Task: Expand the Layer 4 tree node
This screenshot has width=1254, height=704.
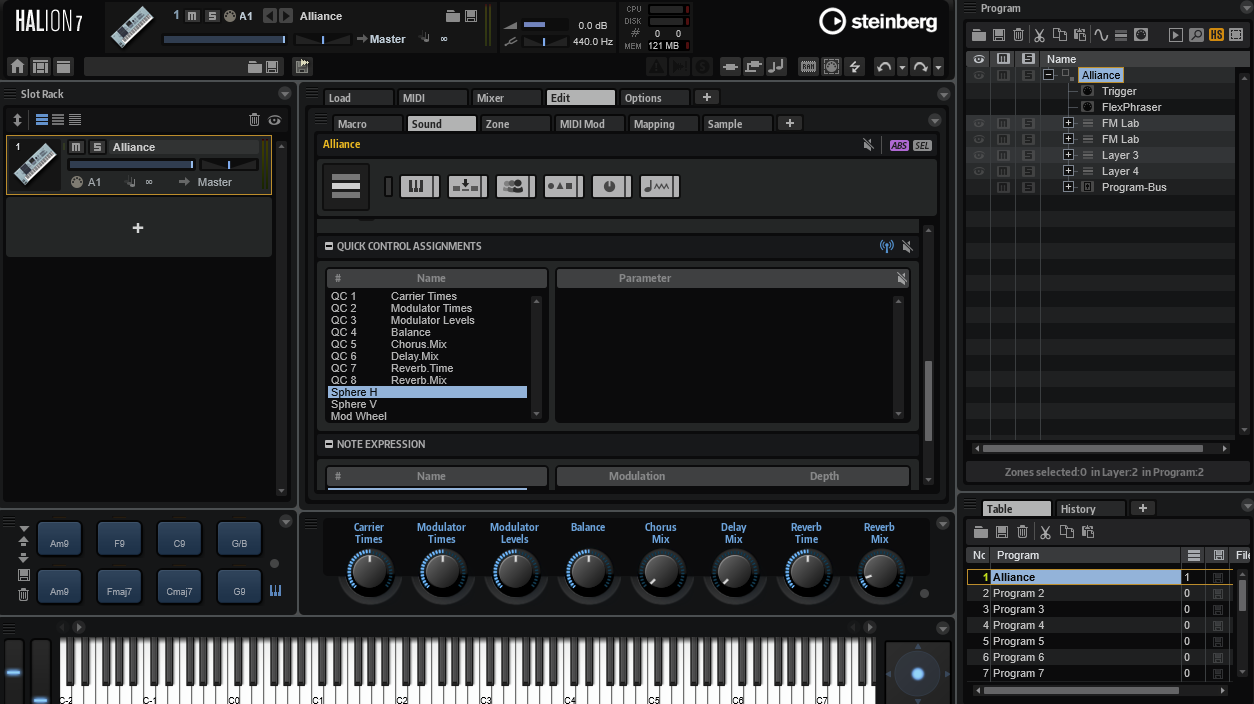Action: pyautogui.click(x=1068, y=171)
